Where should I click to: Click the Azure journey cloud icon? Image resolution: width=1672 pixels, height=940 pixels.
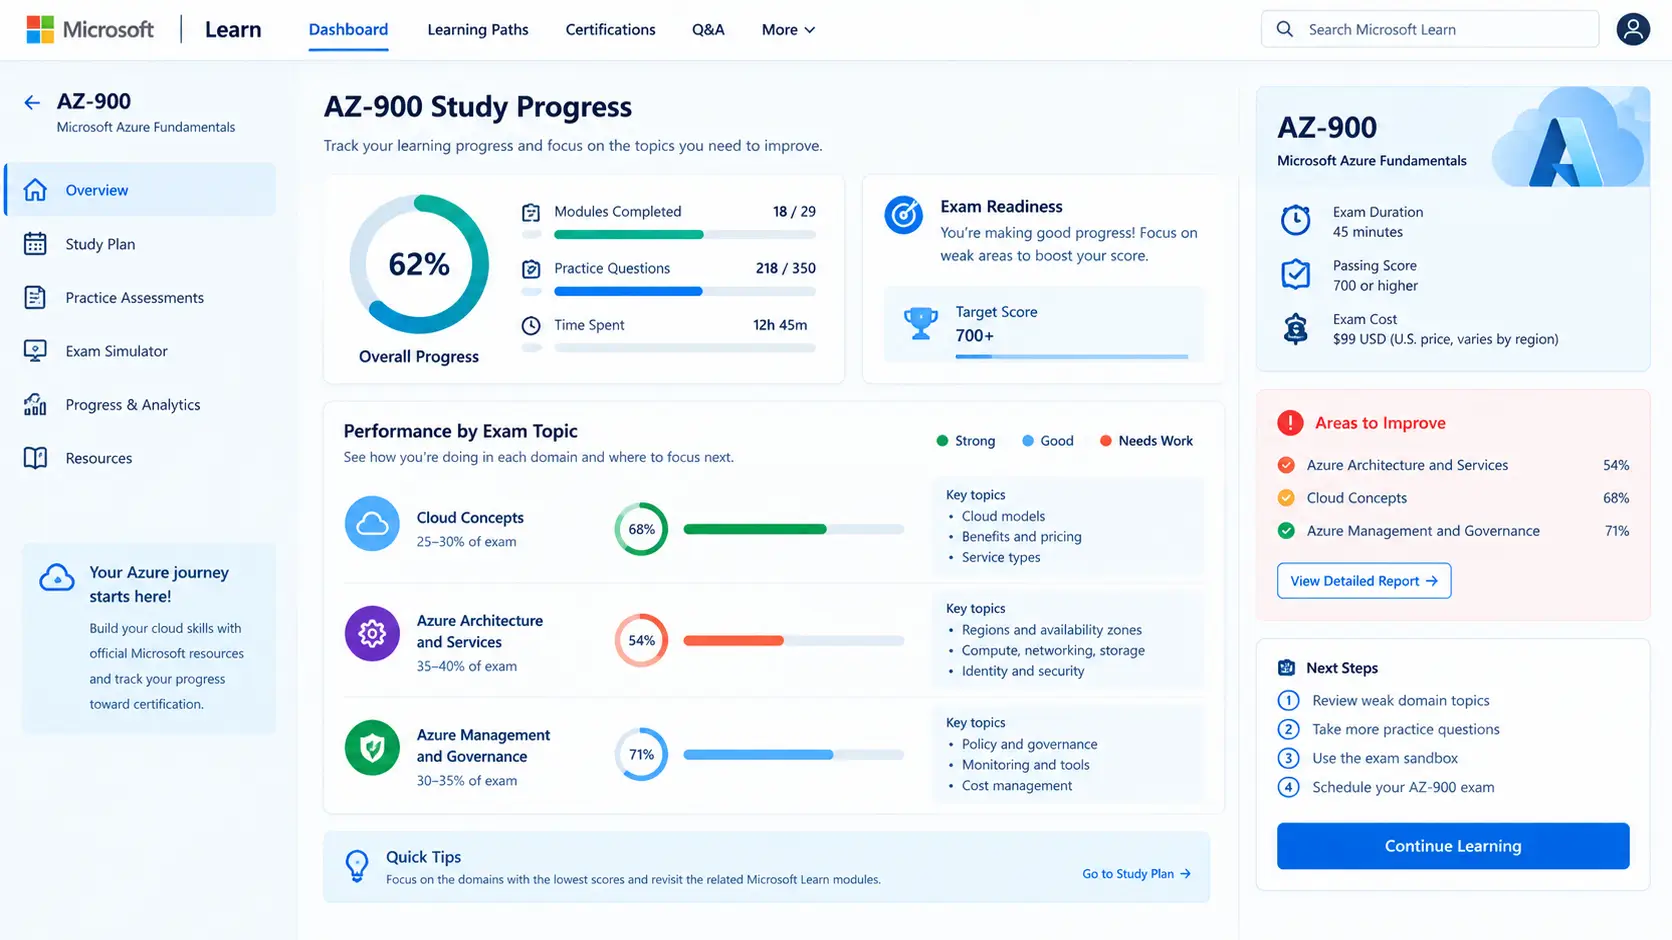(x=57, y=578)
